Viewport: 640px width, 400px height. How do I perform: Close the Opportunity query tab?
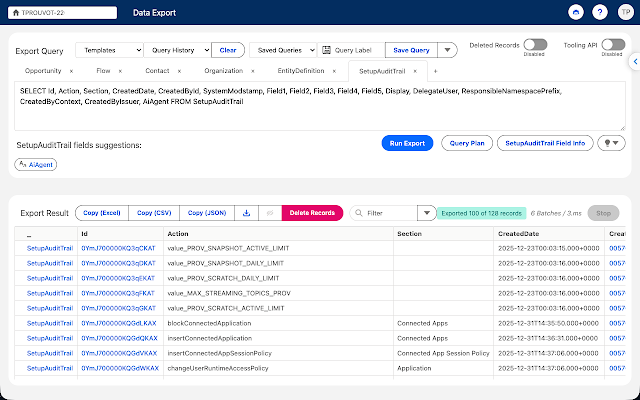(71, 71)
